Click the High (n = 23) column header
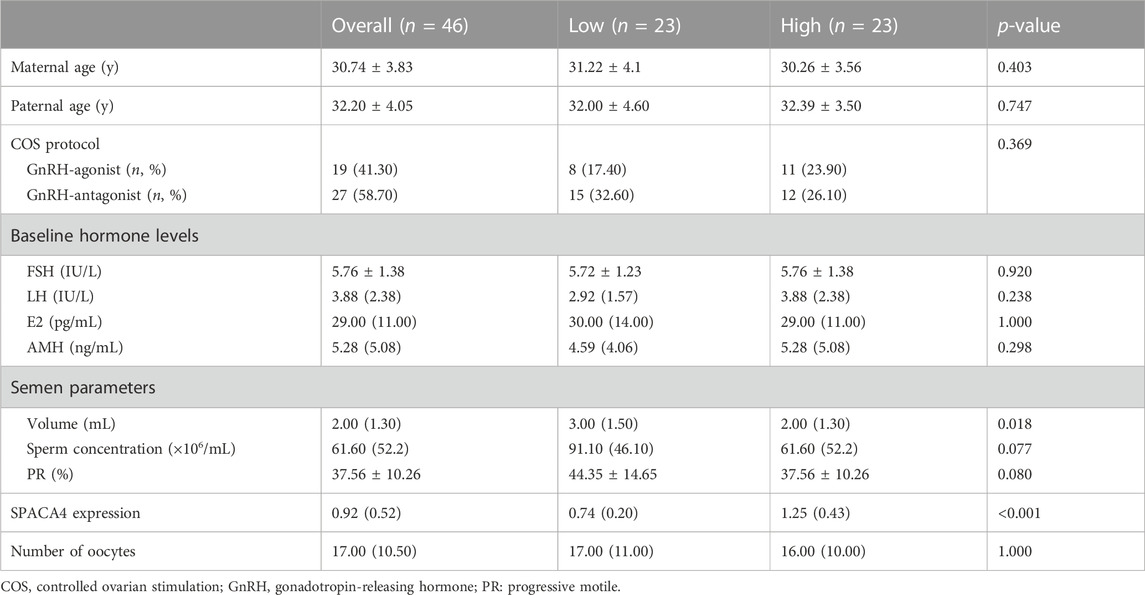Image resolution: width=1145 pixels, height=595 pixels. click(839, 26)
